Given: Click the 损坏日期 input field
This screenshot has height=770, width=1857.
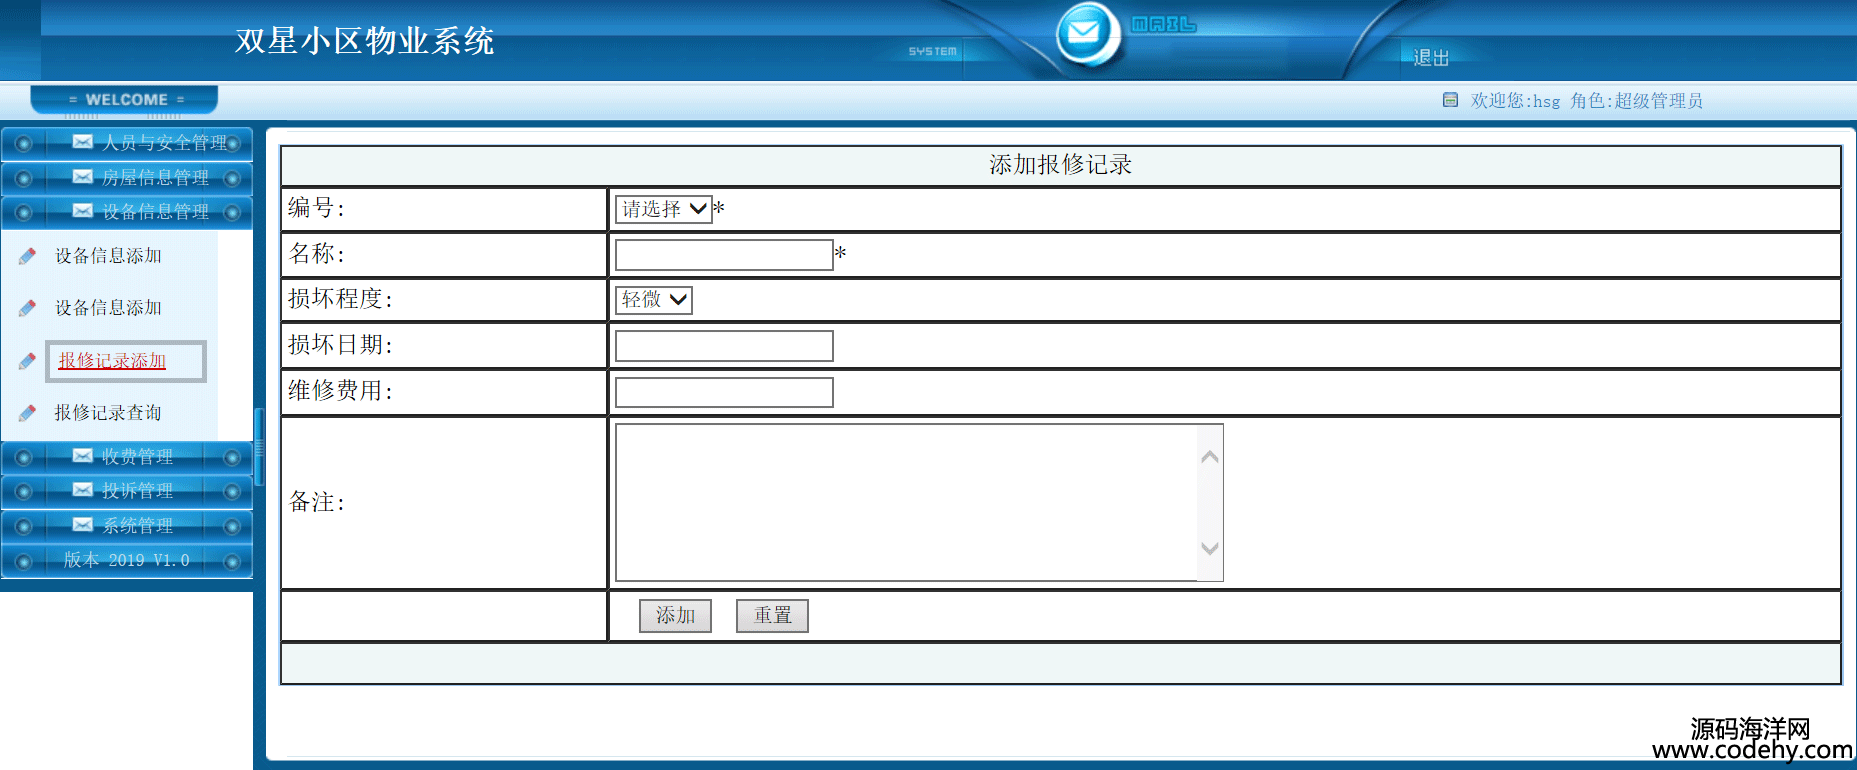Looking at the screenshot, I should [x=724, y=346].
